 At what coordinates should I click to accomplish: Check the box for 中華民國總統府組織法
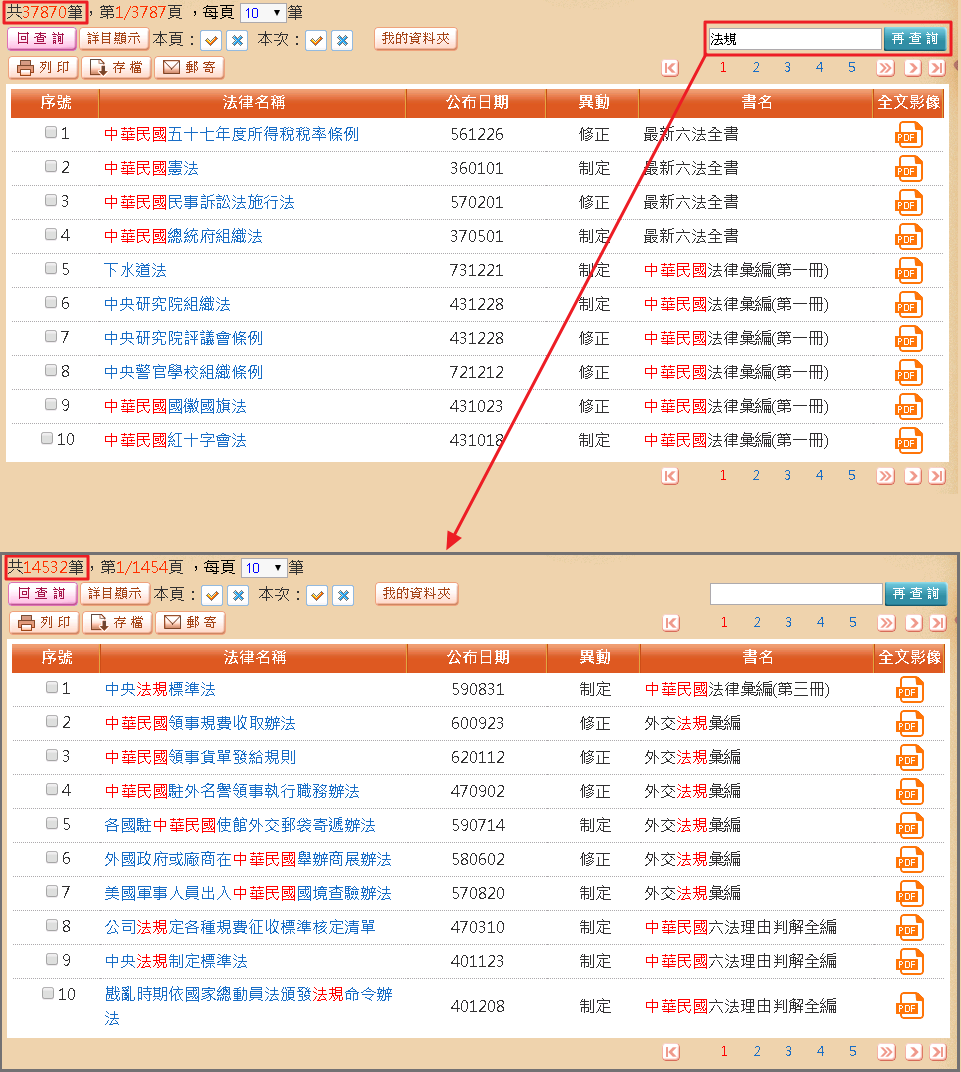coord(51,235)
